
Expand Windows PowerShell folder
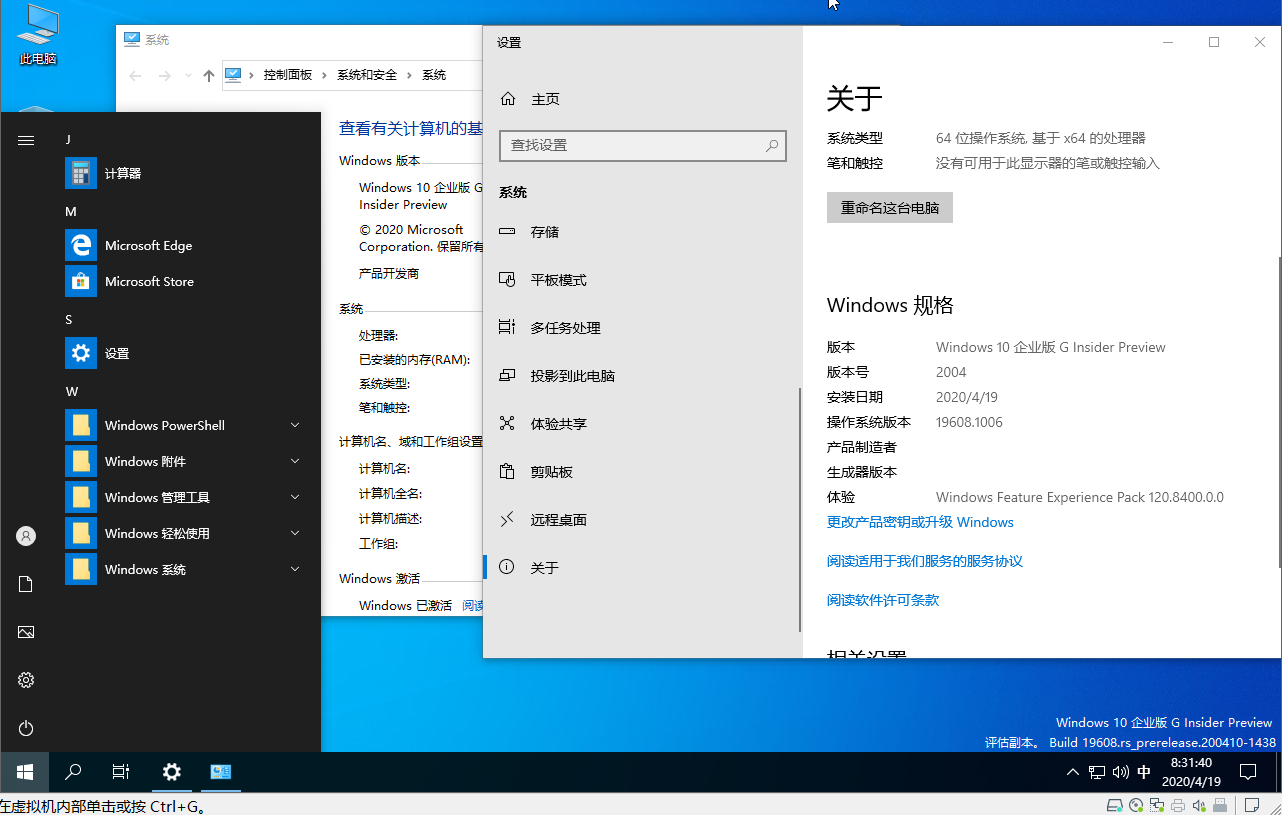click(295, 426)
